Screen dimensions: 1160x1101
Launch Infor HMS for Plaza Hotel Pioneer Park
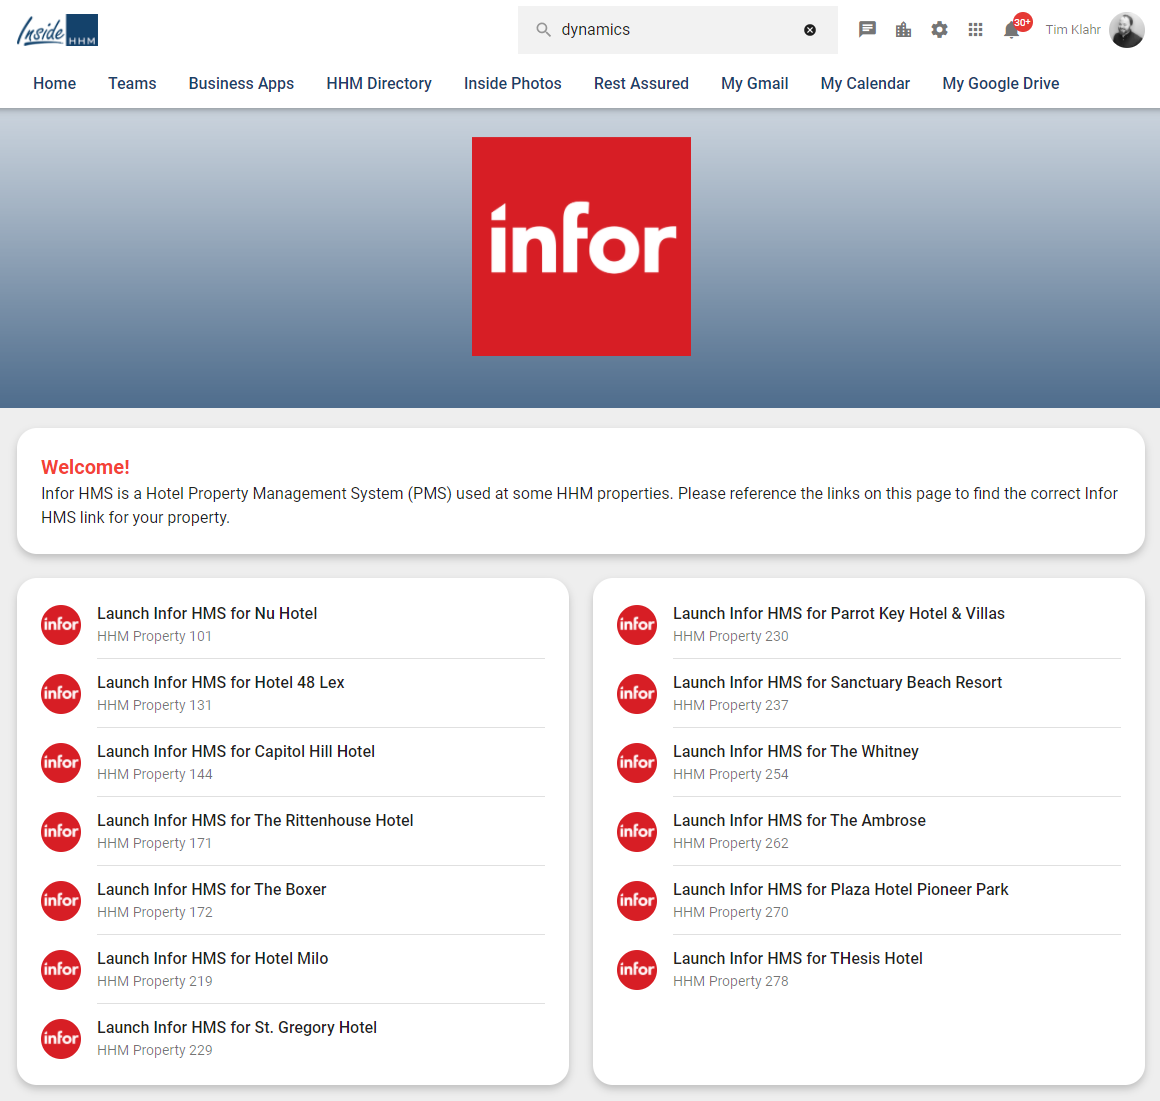840,889
